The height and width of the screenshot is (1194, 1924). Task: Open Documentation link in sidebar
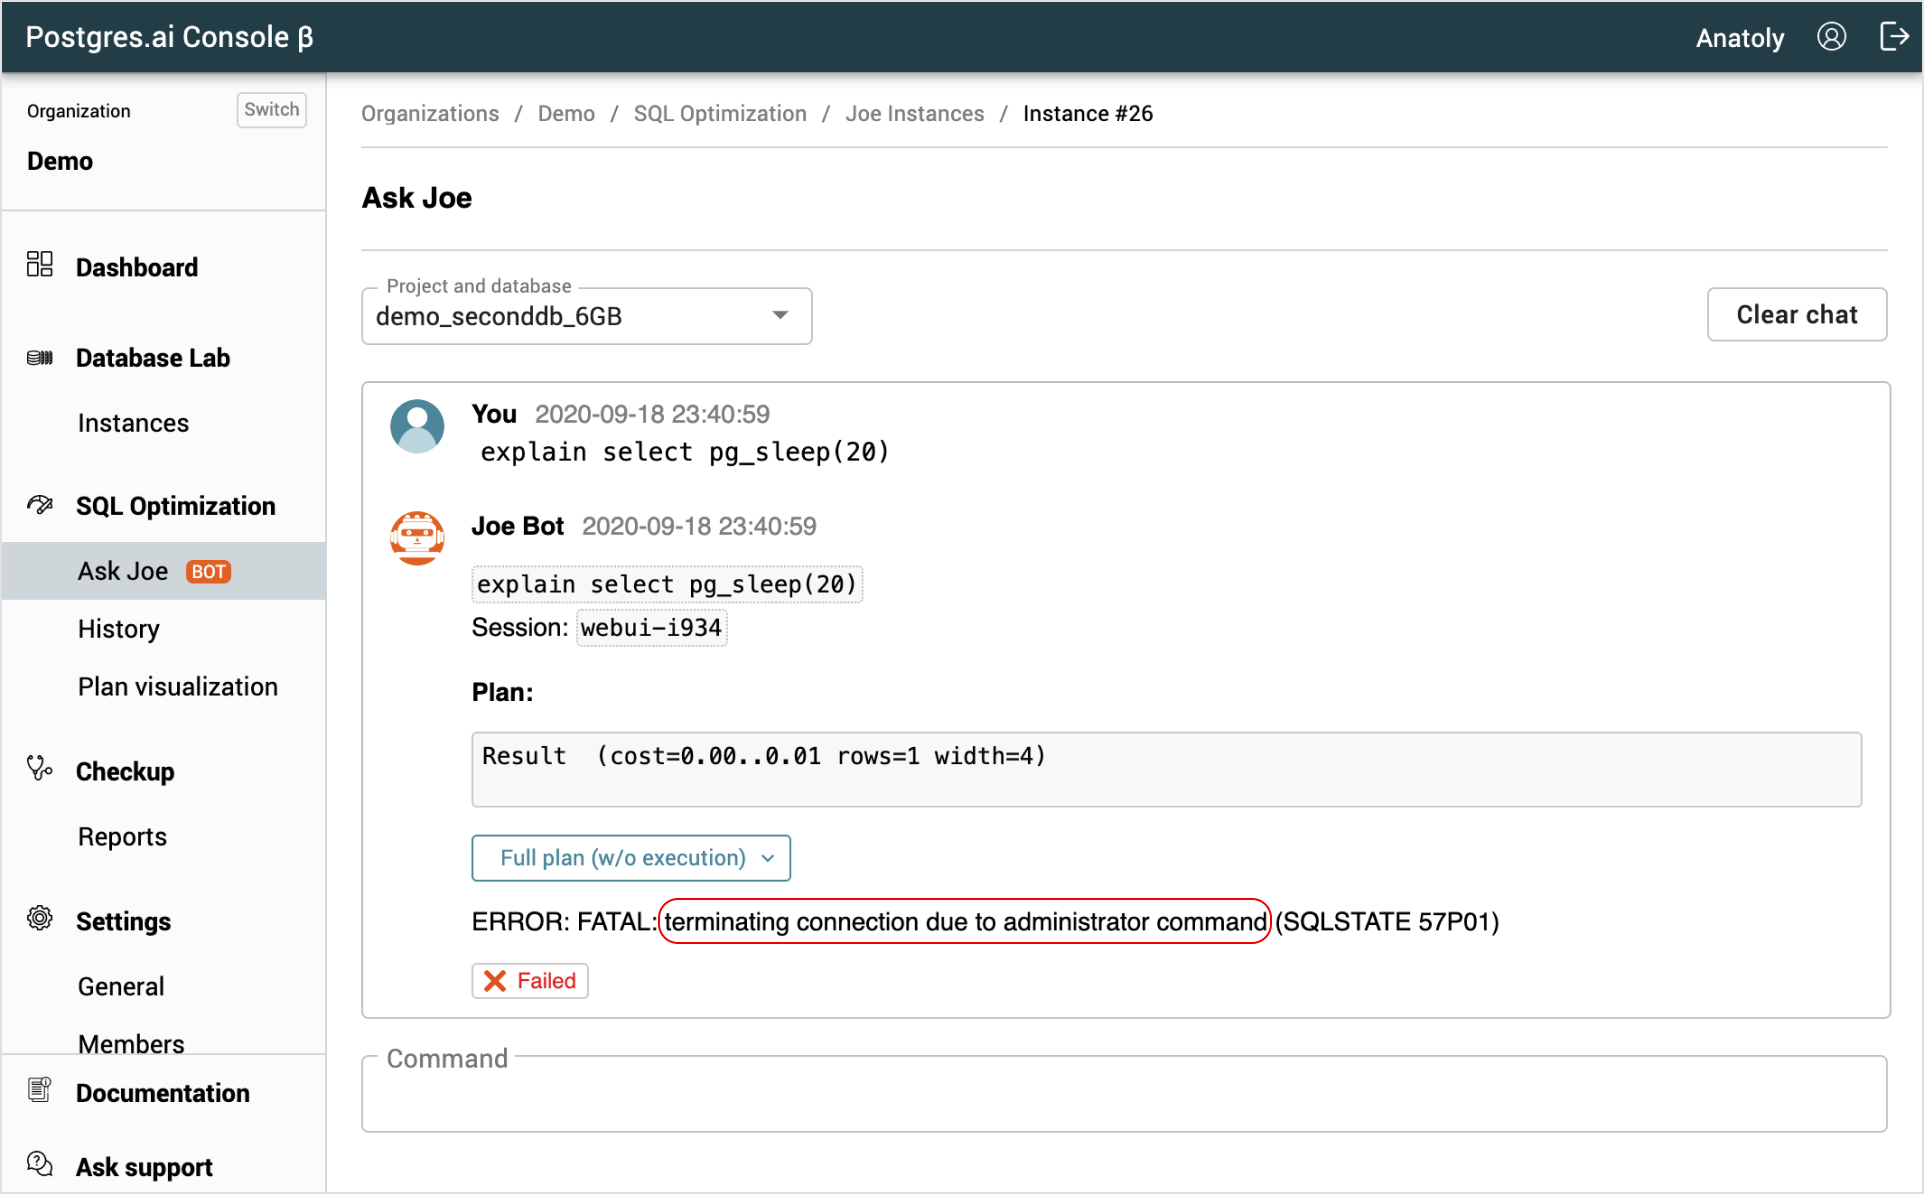163,1093
